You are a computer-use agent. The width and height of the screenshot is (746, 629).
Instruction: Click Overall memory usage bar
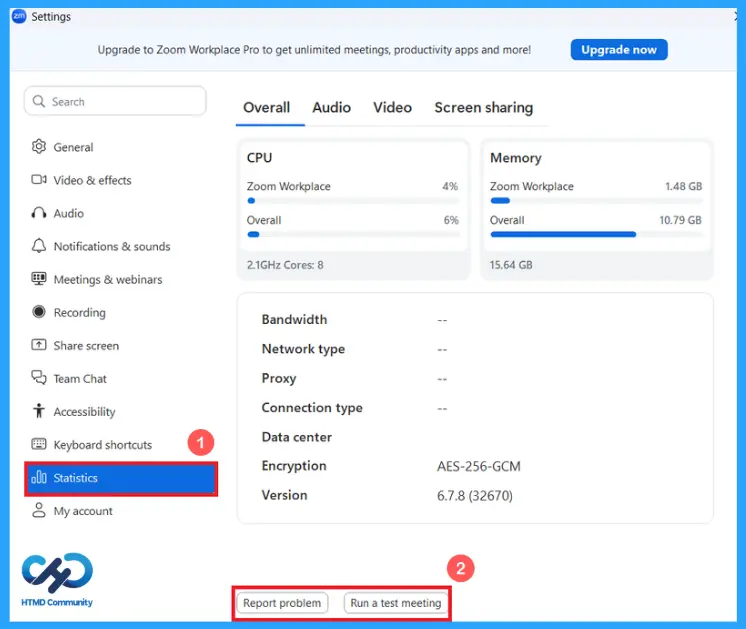[x=596, y=234]
